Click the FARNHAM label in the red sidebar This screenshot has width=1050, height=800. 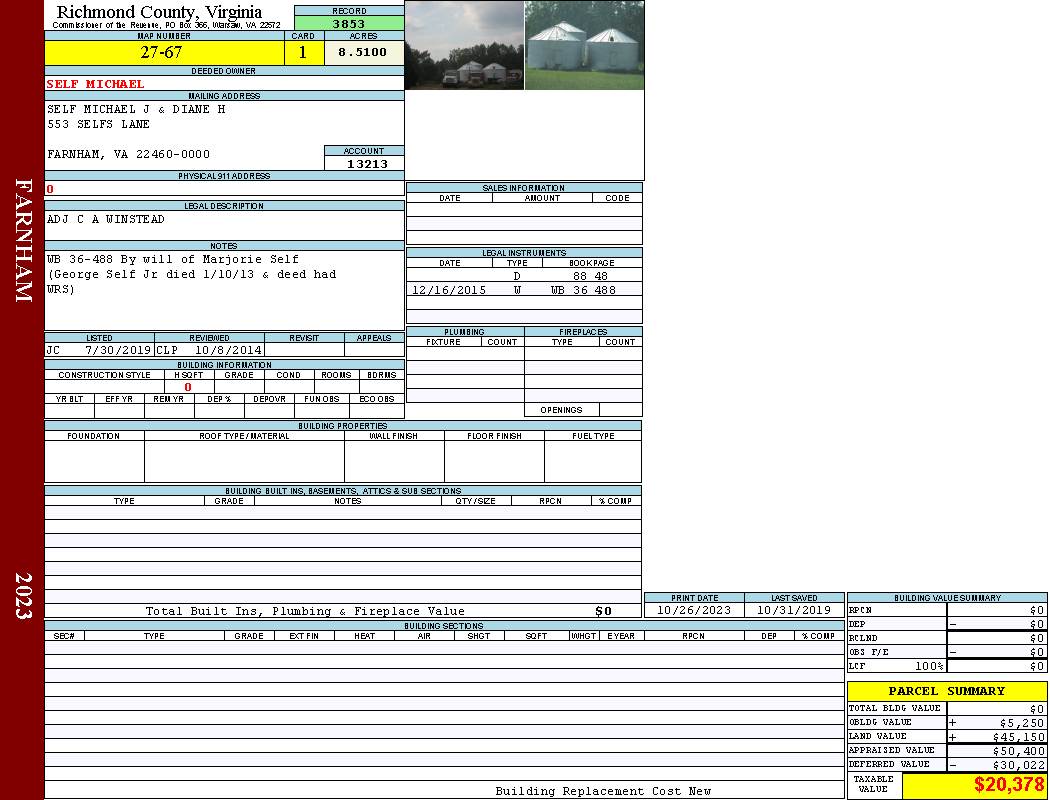coord(24,240)
